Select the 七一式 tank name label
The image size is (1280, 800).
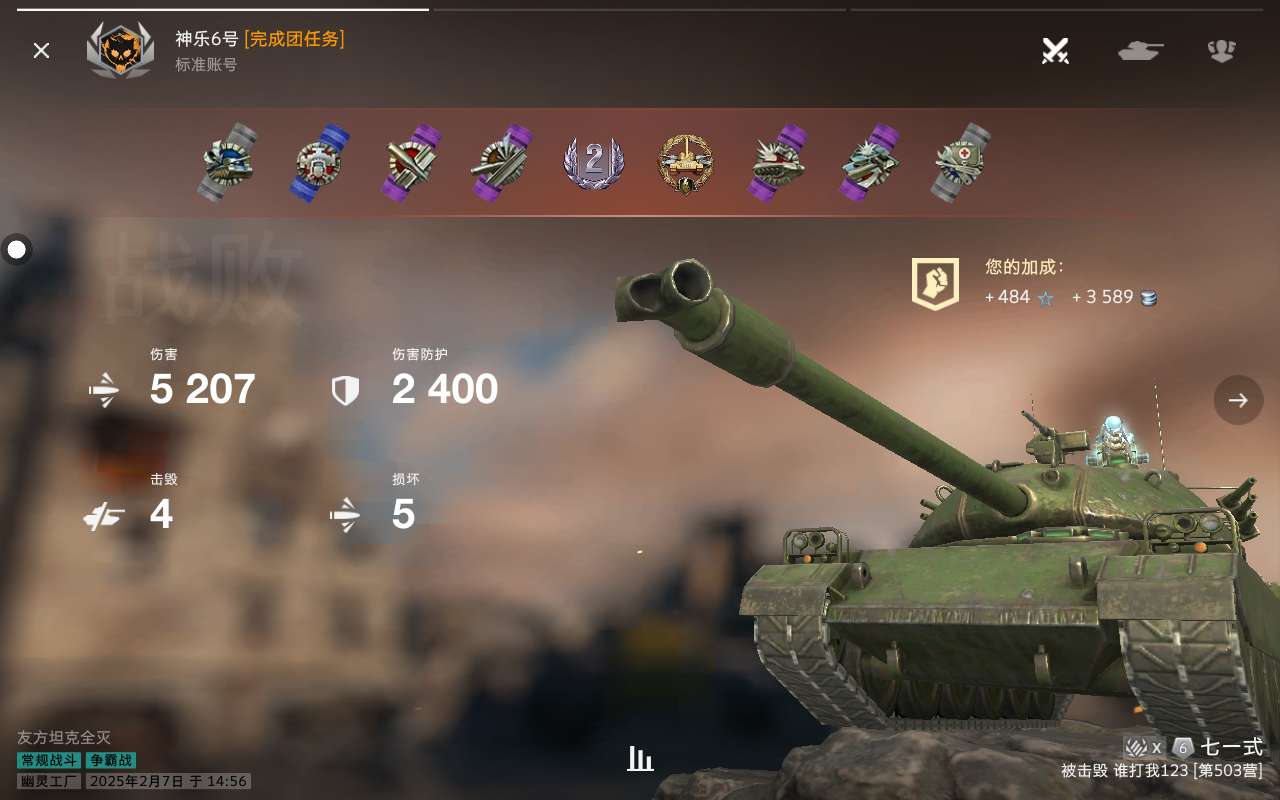tap(1232, 747)
